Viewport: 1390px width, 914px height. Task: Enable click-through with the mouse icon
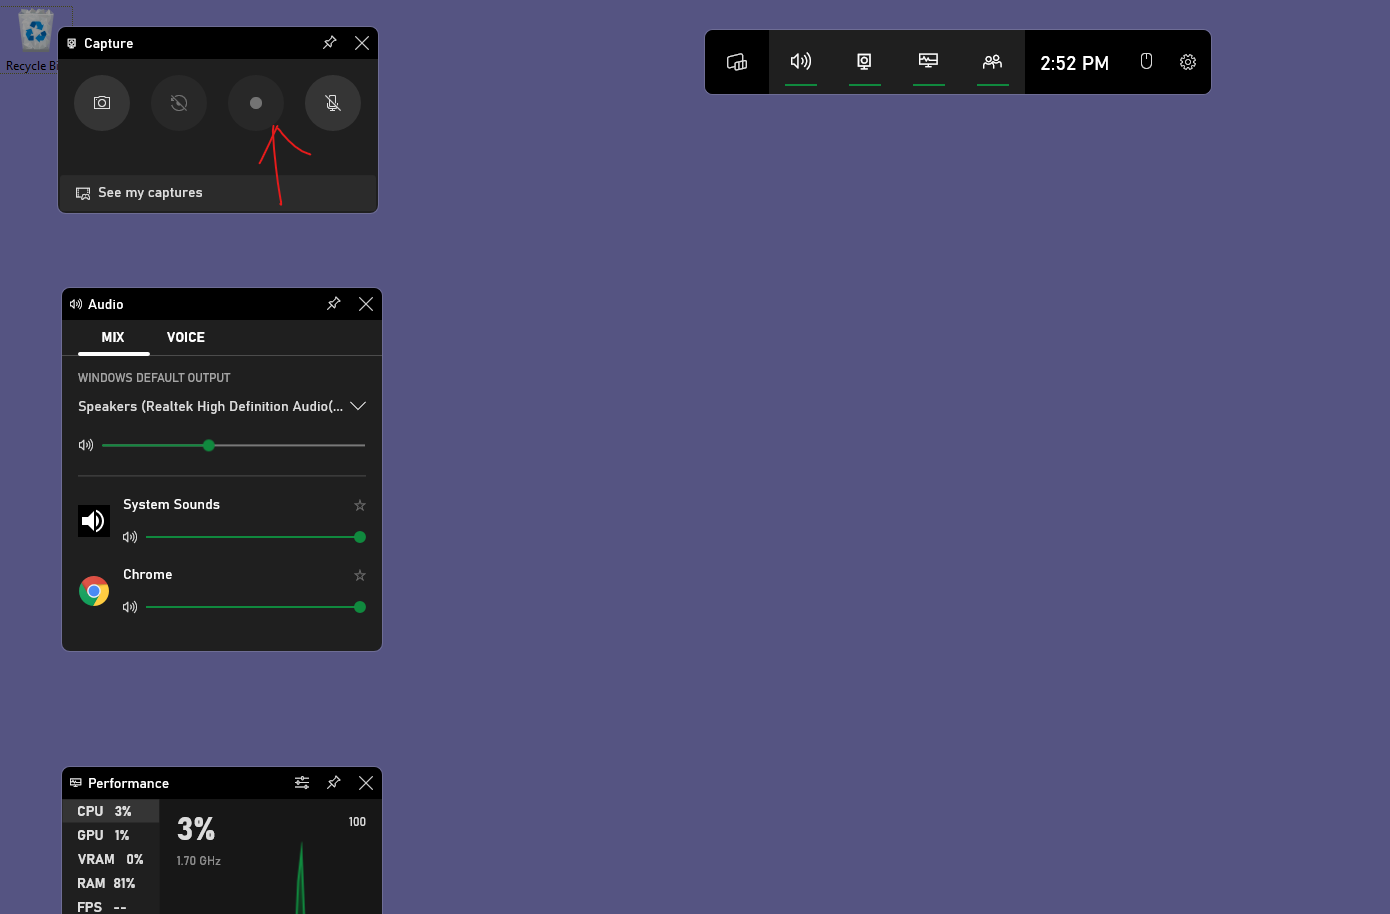(x=1147, y=62)
